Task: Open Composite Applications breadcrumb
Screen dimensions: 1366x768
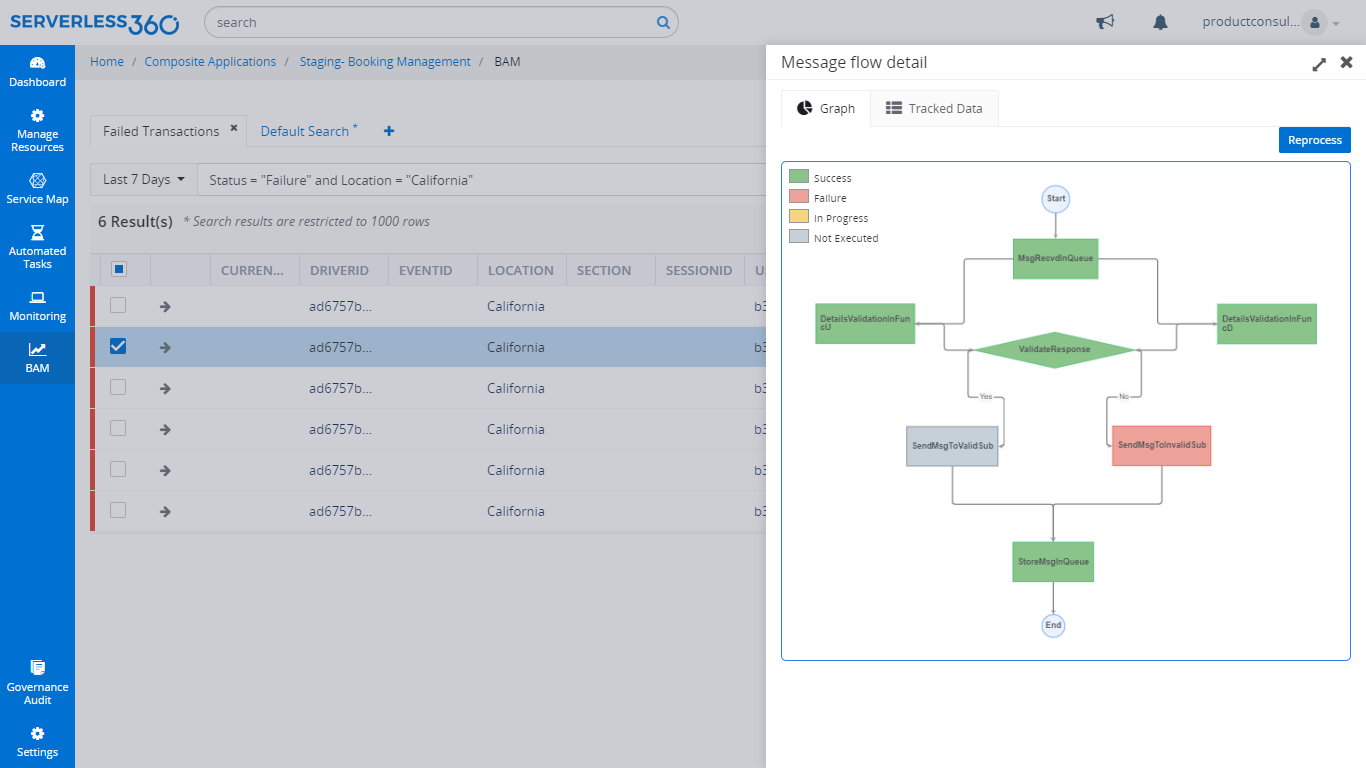Action: [210, 62]
